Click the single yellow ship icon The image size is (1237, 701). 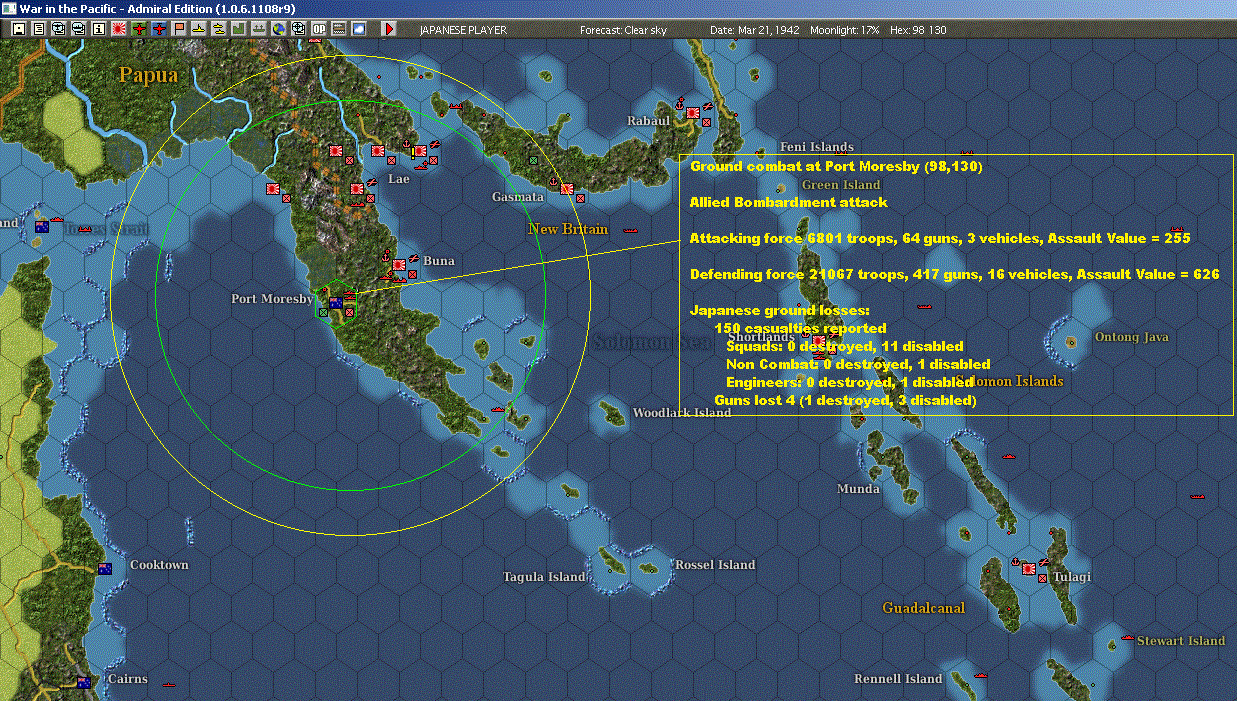(x=199, y=29)
